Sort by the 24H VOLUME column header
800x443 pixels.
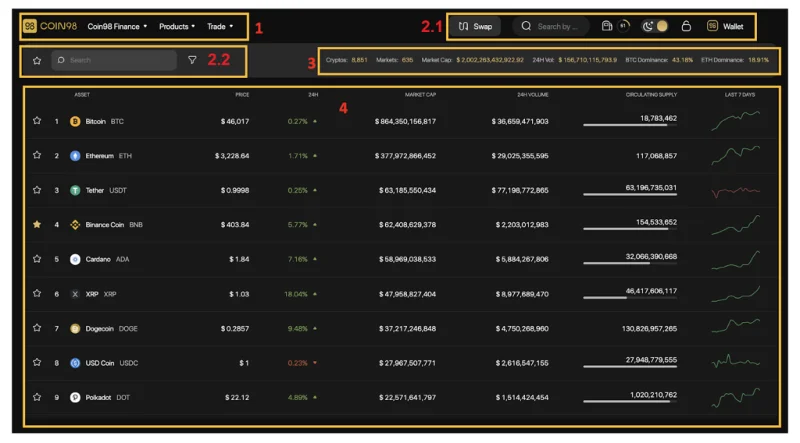tap(533, 94)
